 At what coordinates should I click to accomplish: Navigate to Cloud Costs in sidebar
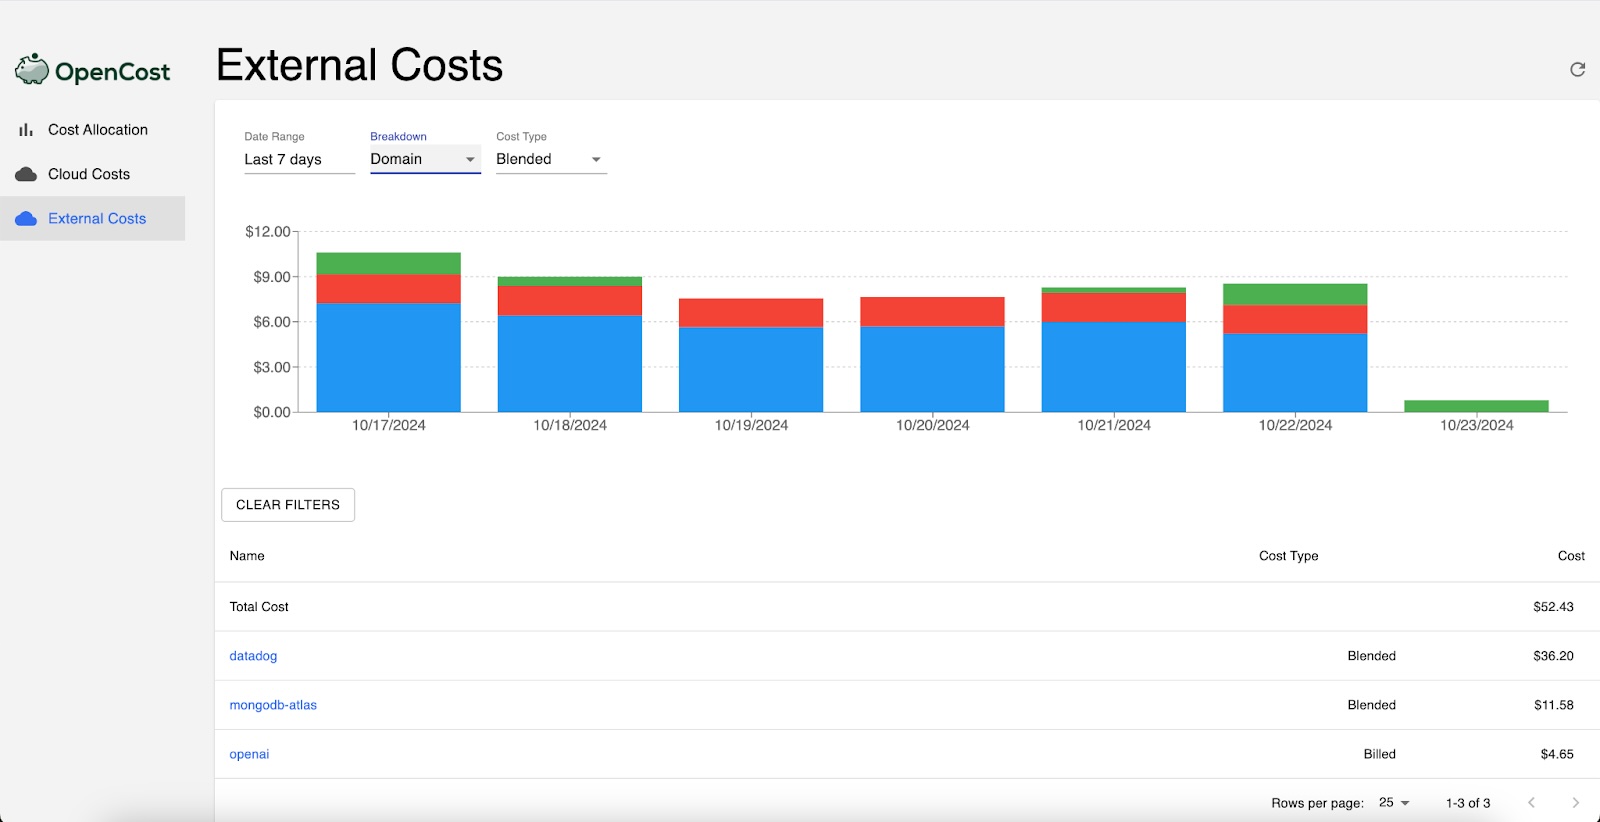pos(89,174)
